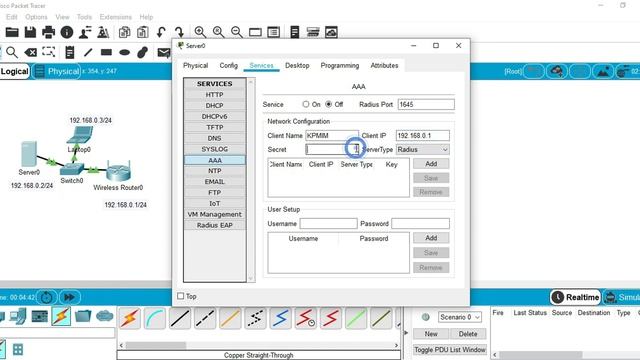Screen dimensions: 640x360
Task: Pick the automatic connection lightning cable
Action: click(130, 318)
